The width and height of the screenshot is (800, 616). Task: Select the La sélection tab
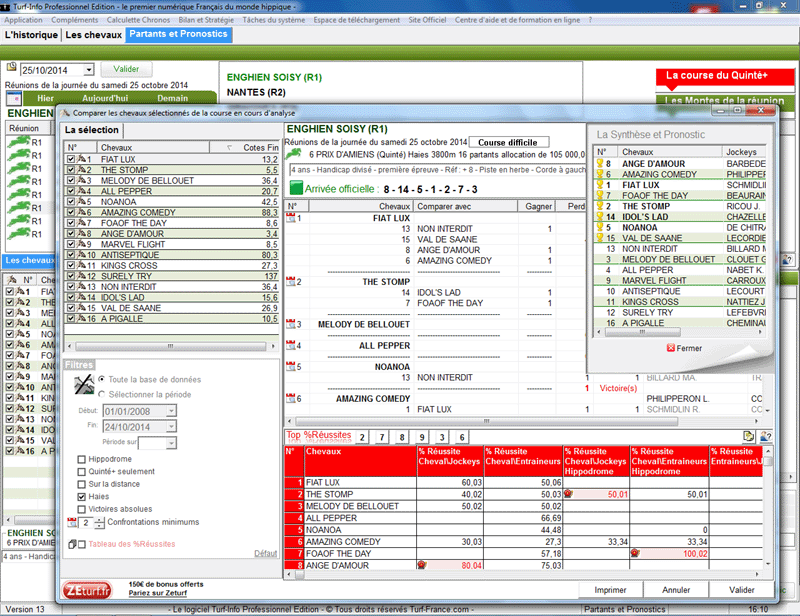92,130
